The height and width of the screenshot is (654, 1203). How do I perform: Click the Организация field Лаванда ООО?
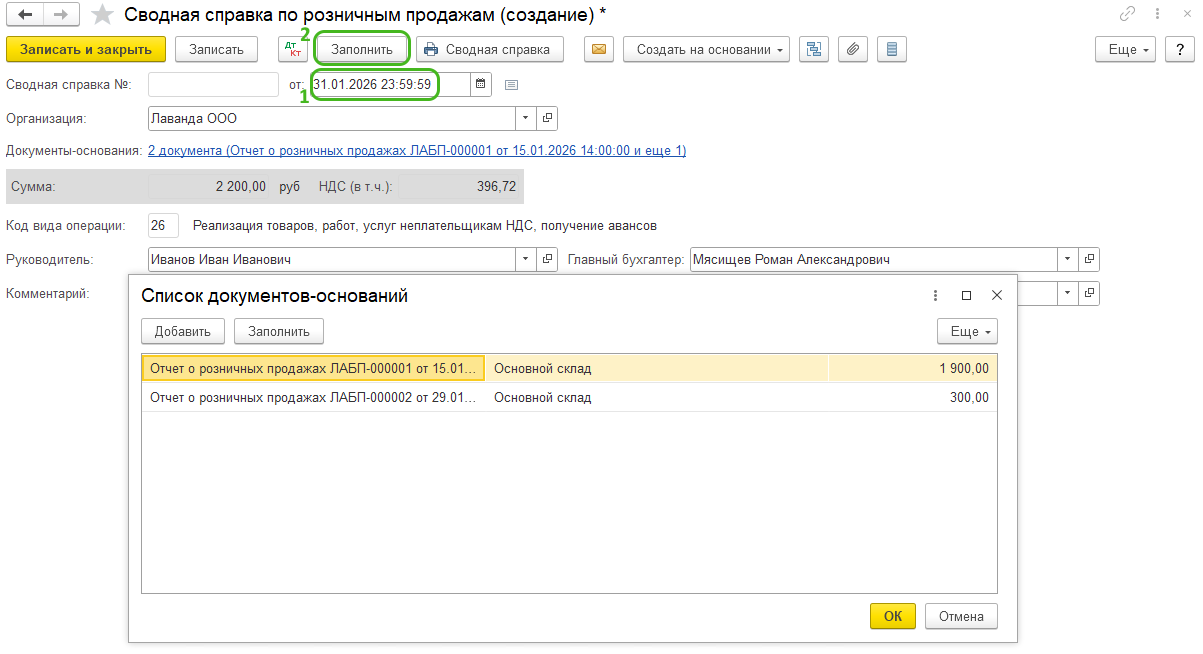point(332,118)
